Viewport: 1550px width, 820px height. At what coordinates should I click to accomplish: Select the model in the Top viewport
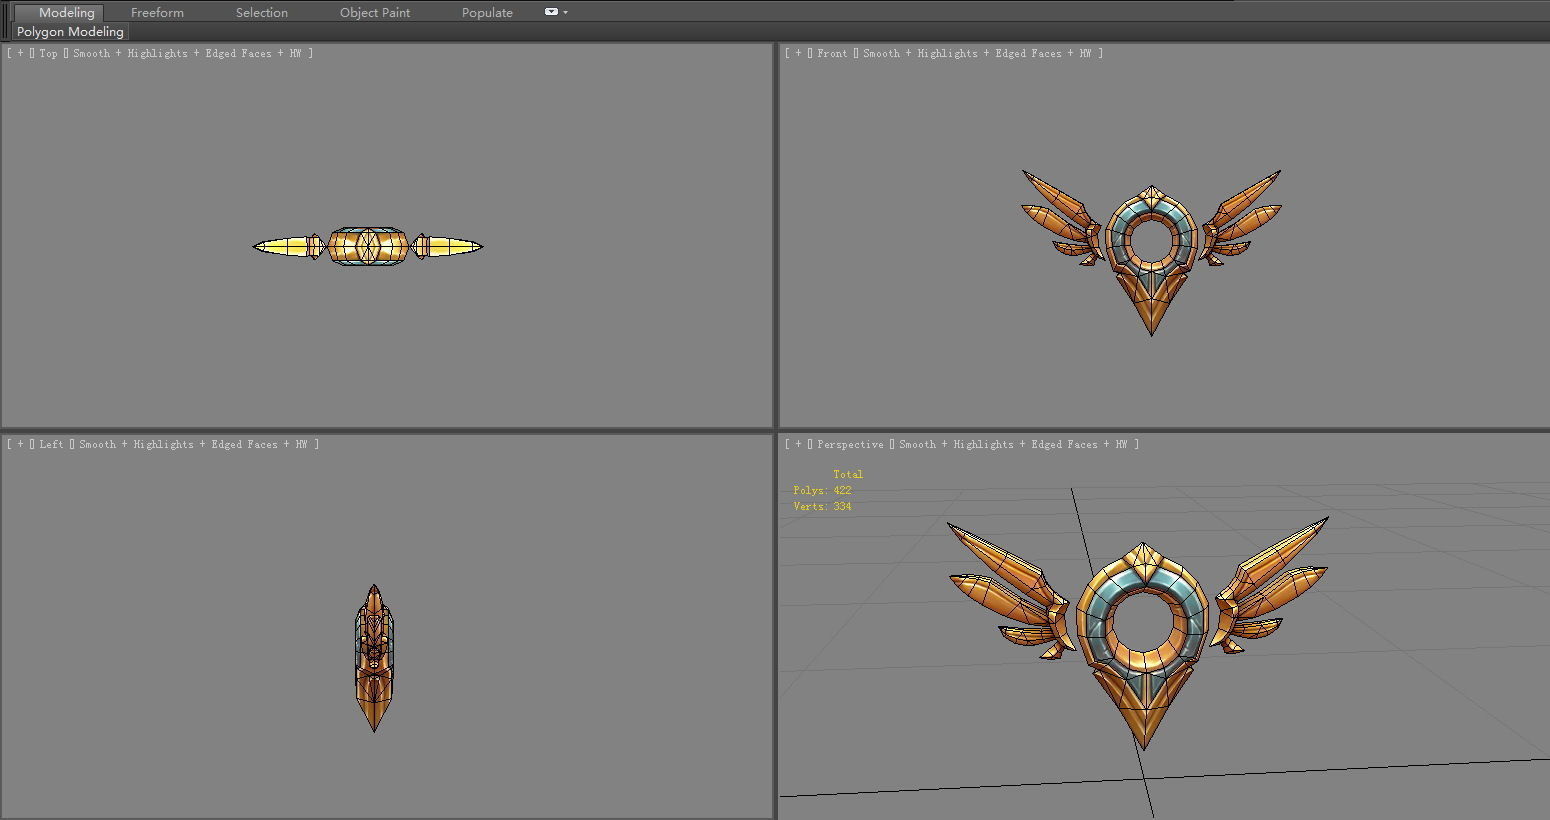click(368, 246)
